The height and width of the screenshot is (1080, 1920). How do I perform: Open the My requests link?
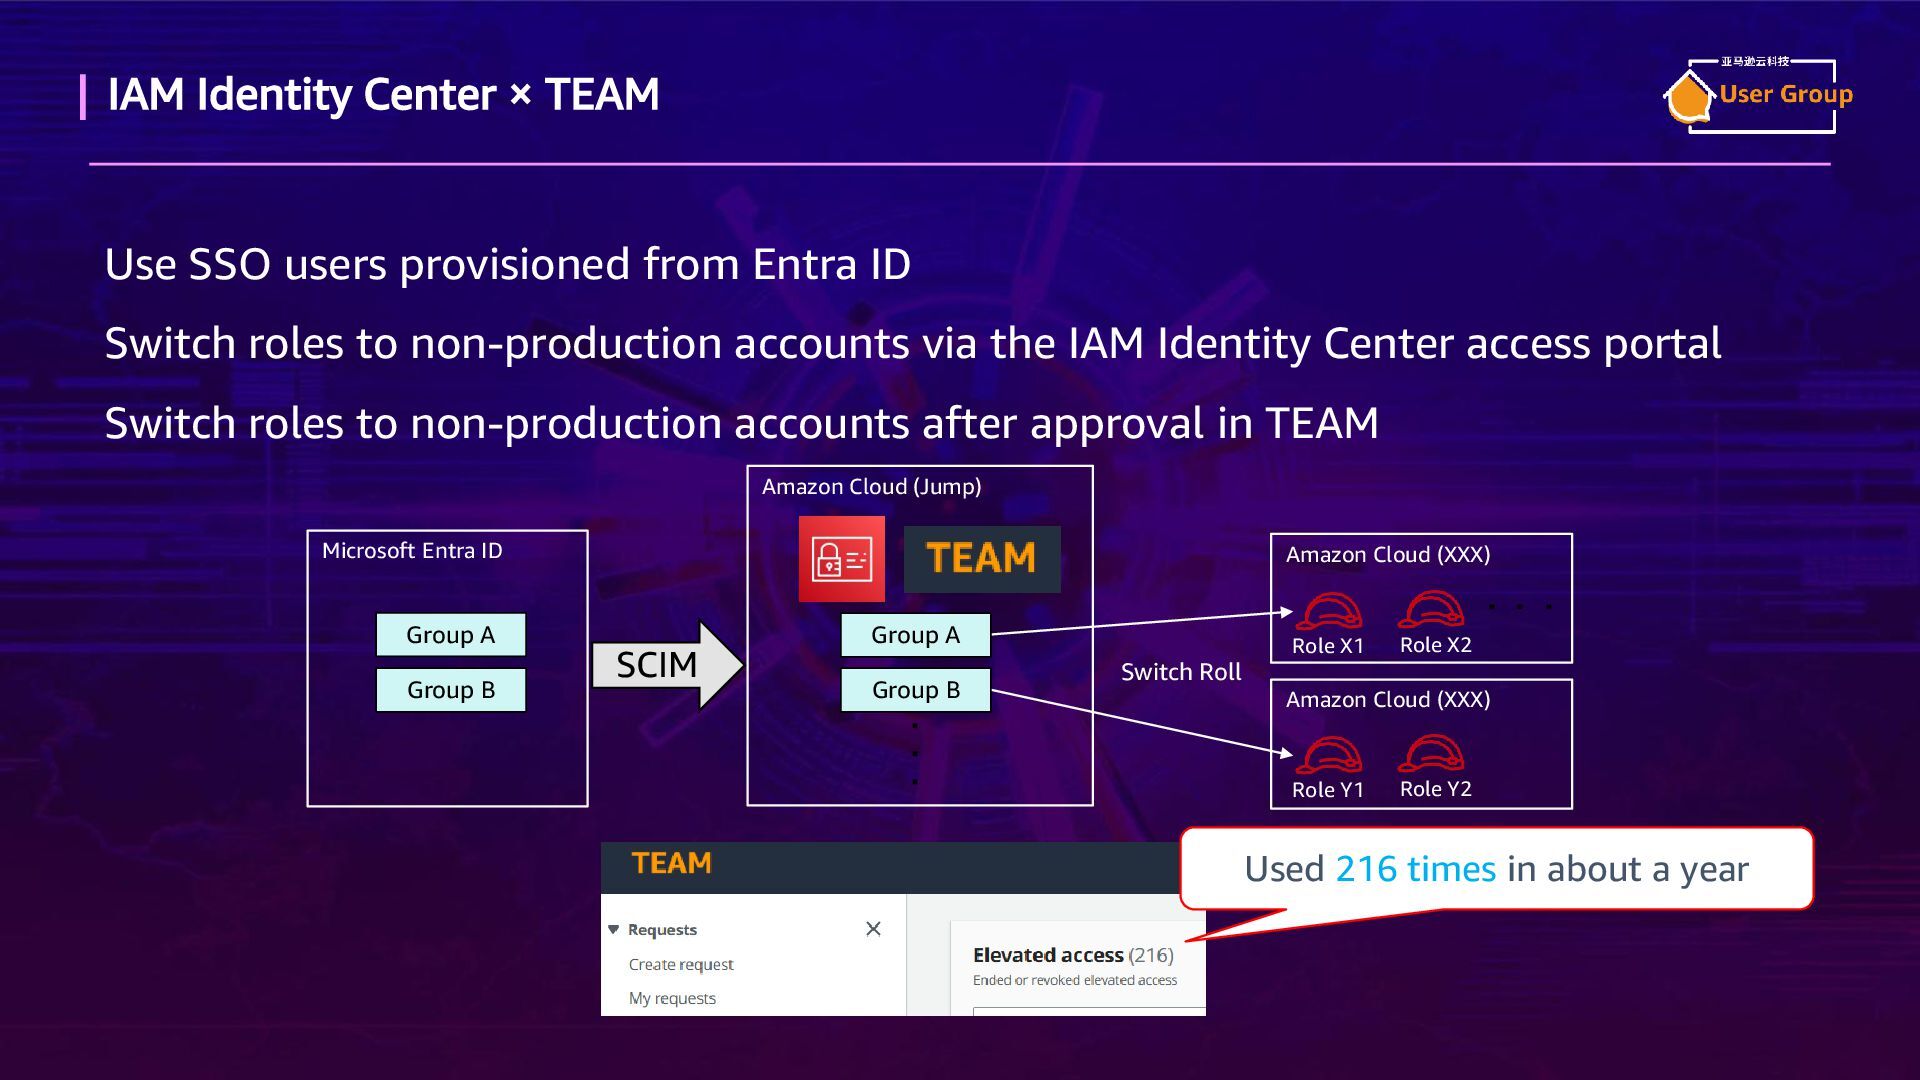coord(672,998)
